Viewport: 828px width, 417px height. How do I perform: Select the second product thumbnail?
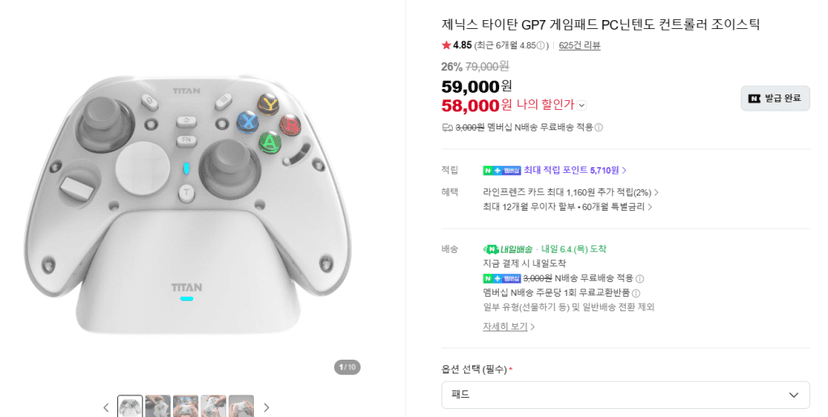click(x=158, y=406)
